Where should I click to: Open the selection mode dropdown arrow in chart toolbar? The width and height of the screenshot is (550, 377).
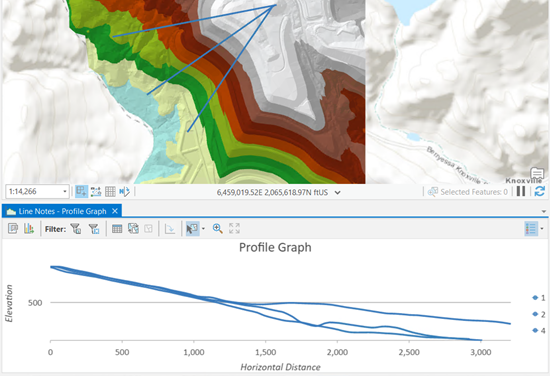(203, 229)
